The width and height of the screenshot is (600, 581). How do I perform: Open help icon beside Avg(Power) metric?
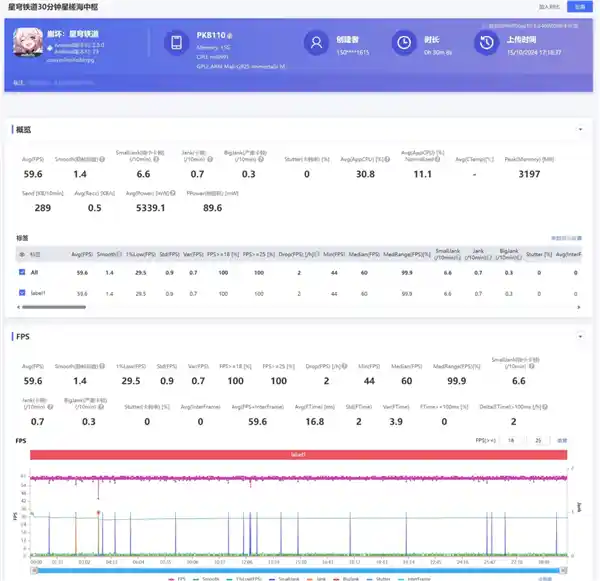click(173, 193)
